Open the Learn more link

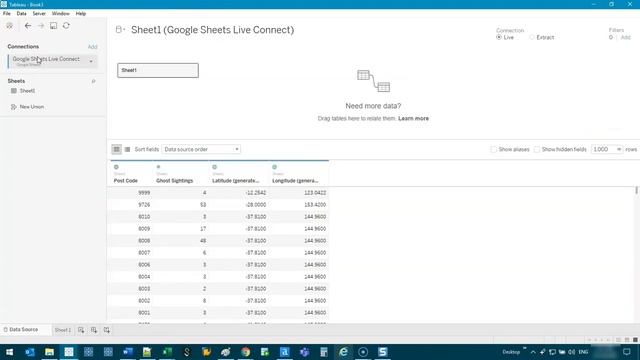(413, 118)
